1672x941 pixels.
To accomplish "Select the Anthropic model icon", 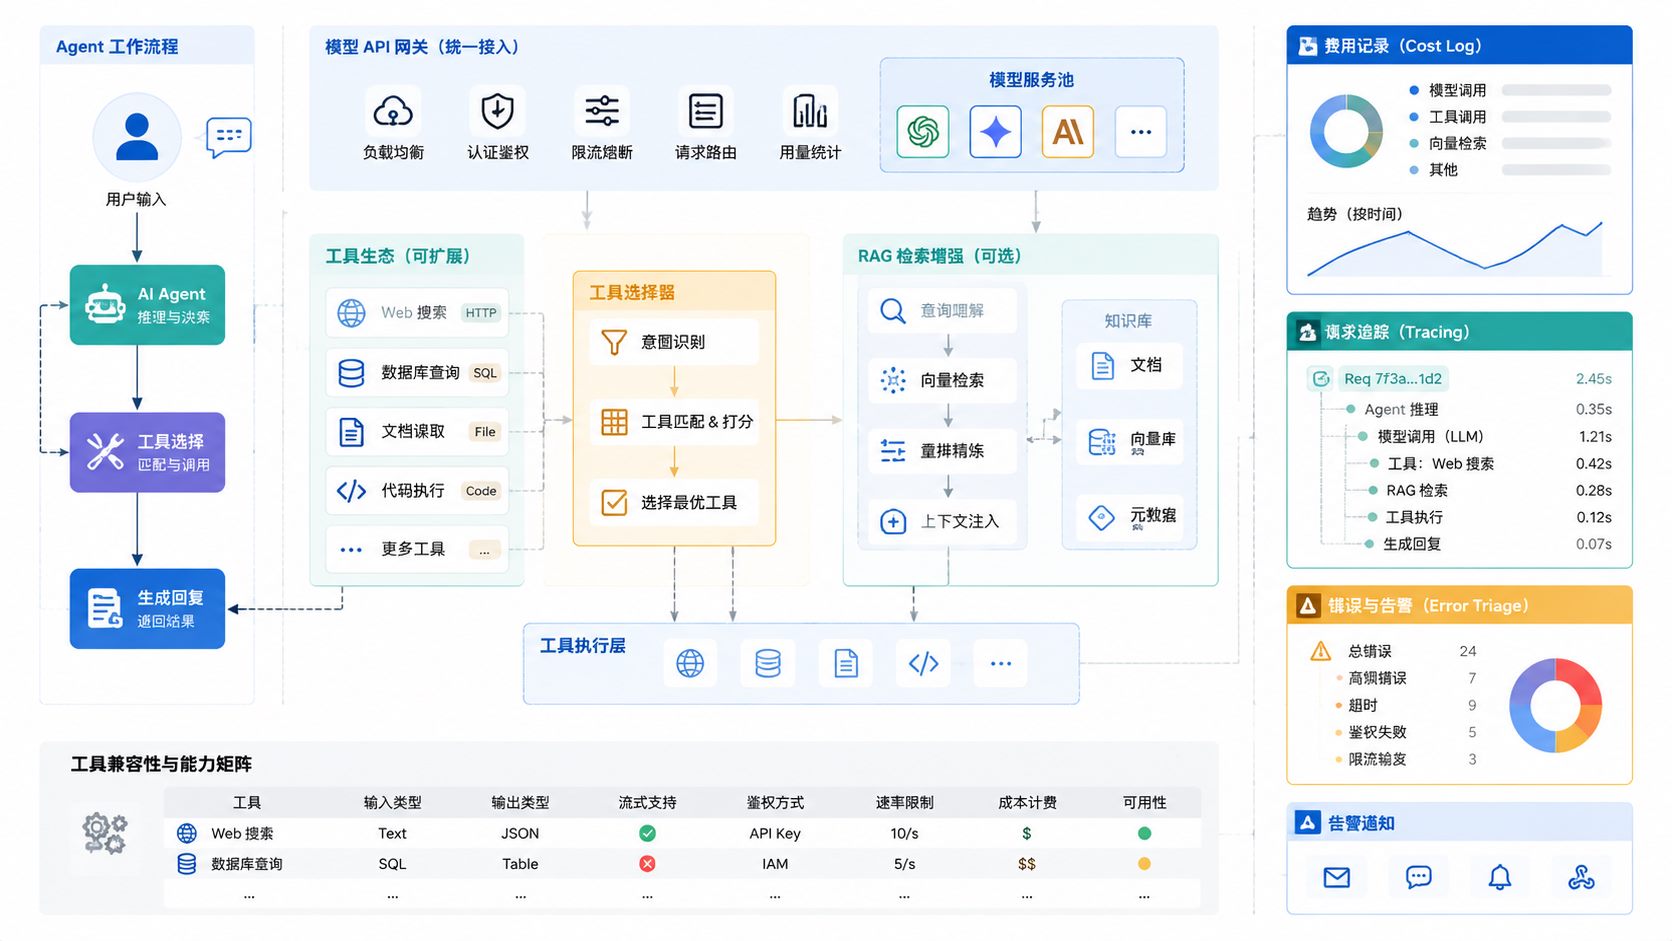I will click(x=1068, y=131).
